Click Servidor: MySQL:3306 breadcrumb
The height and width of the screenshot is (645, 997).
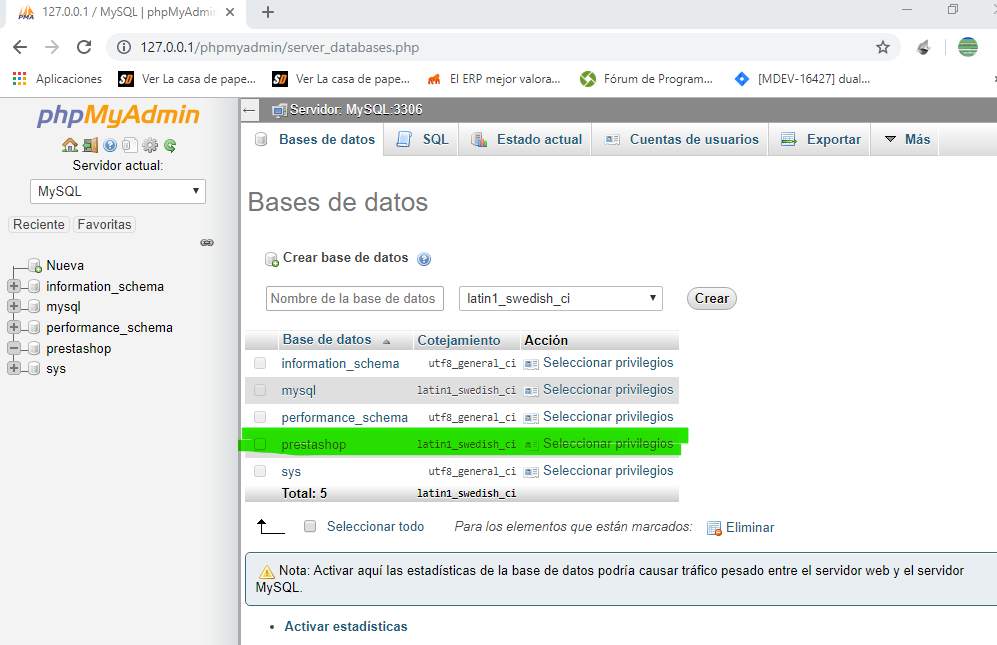tap(356, 109)
